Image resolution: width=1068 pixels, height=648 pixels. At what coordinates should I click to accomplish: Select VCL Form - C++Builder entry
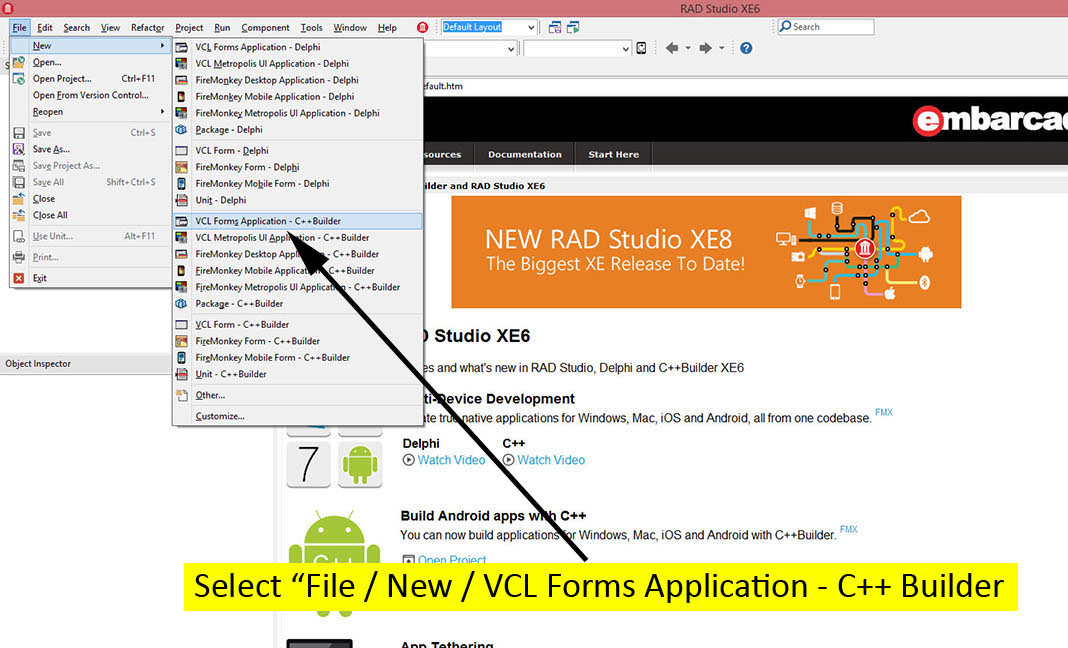click(x=298, y=325)
